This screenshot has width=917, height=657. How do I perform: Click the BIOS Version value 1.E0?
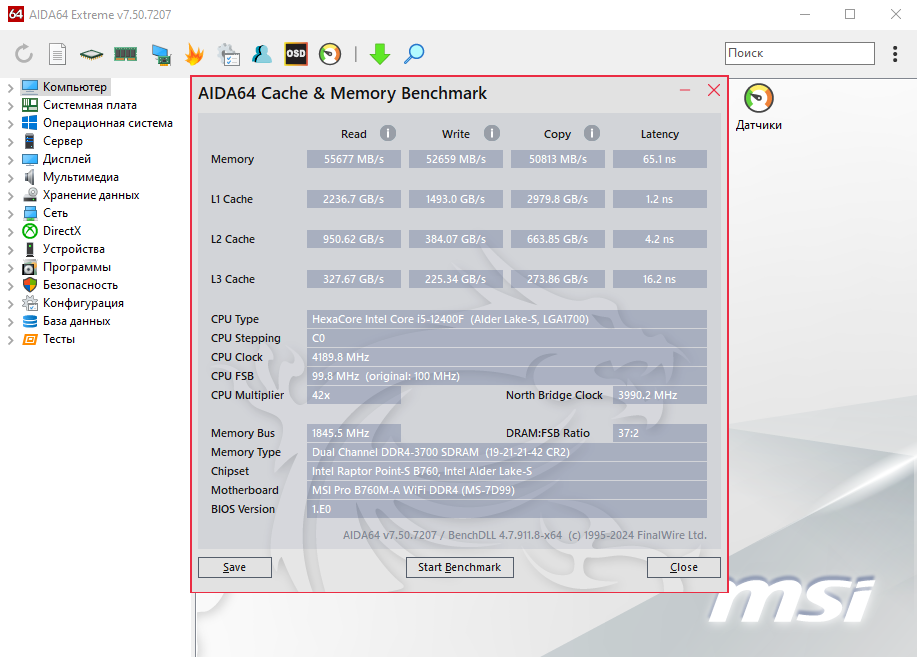pyautogui.click(x=506, y=510)
